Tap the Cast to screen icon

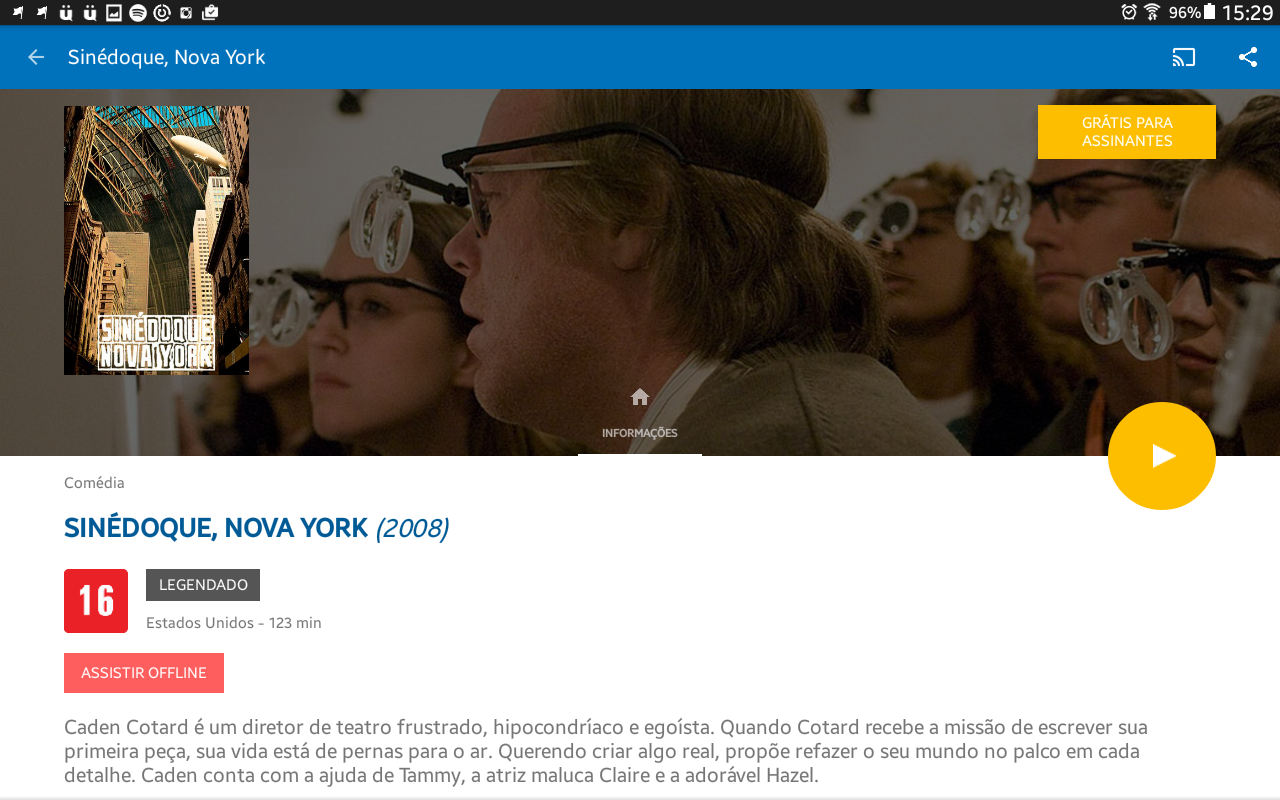[1184, 57]
